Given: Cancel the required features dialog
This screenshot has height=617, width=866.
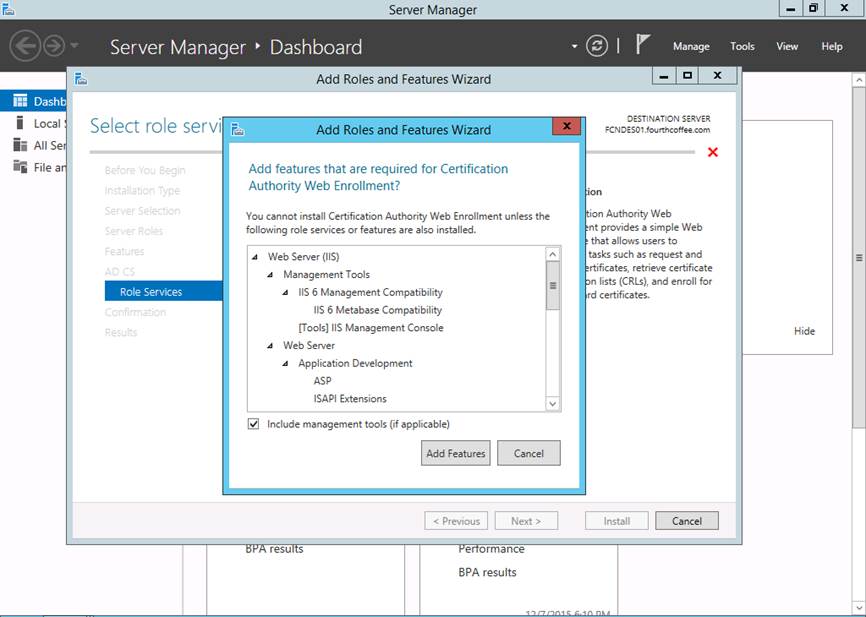Looking at the screenshot, I should (528, 453).
